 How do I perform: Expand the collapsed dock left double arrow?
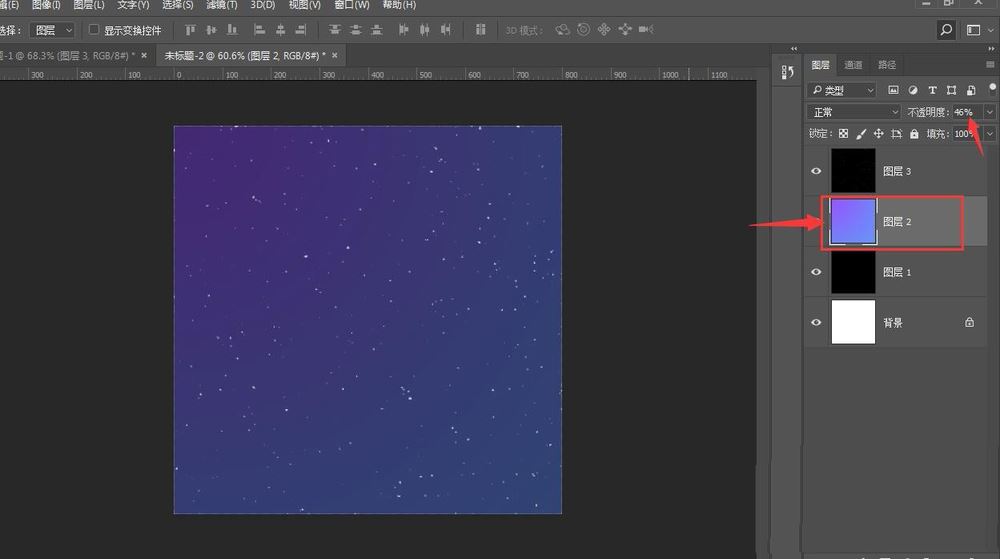point(794,48)
